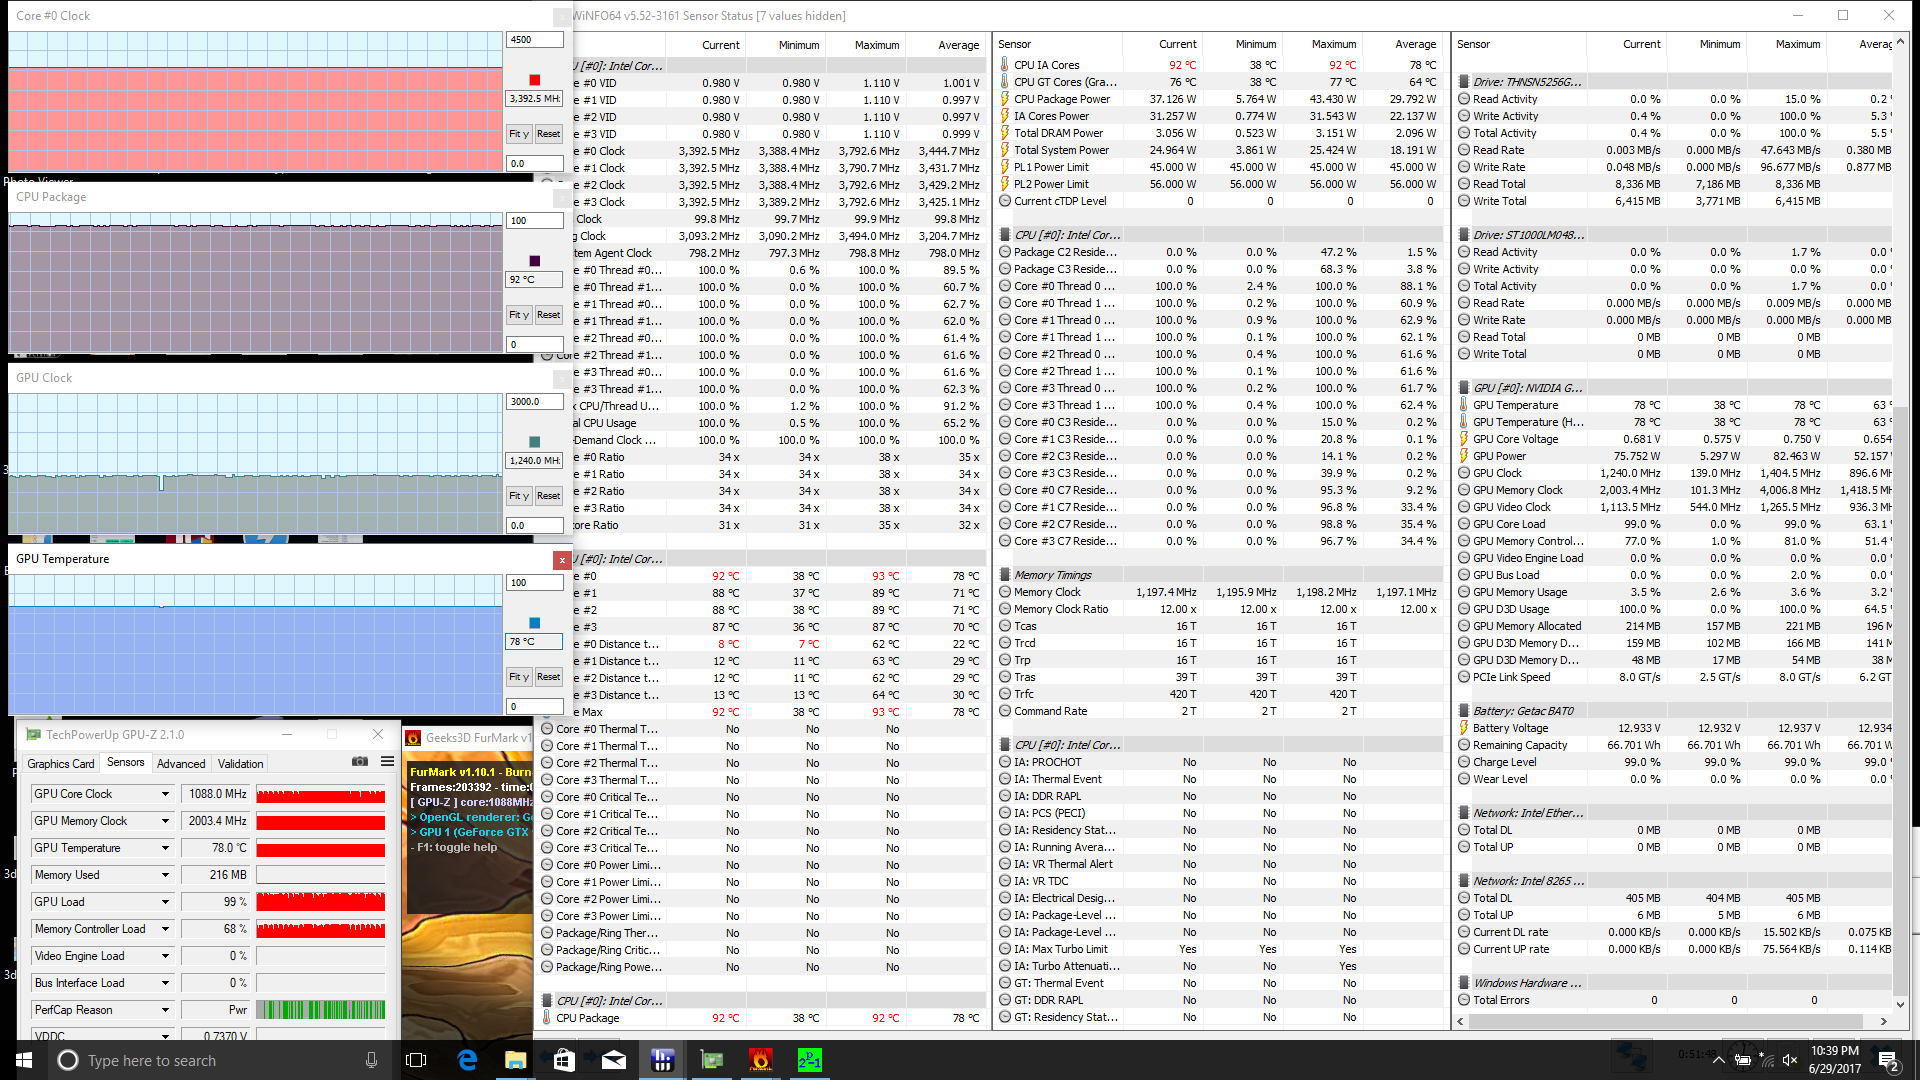The height and width of the screenshot is (1080, 1920).
Task: Click the teal color swatch in GPU Clock graph
Action: click(535, 442)
